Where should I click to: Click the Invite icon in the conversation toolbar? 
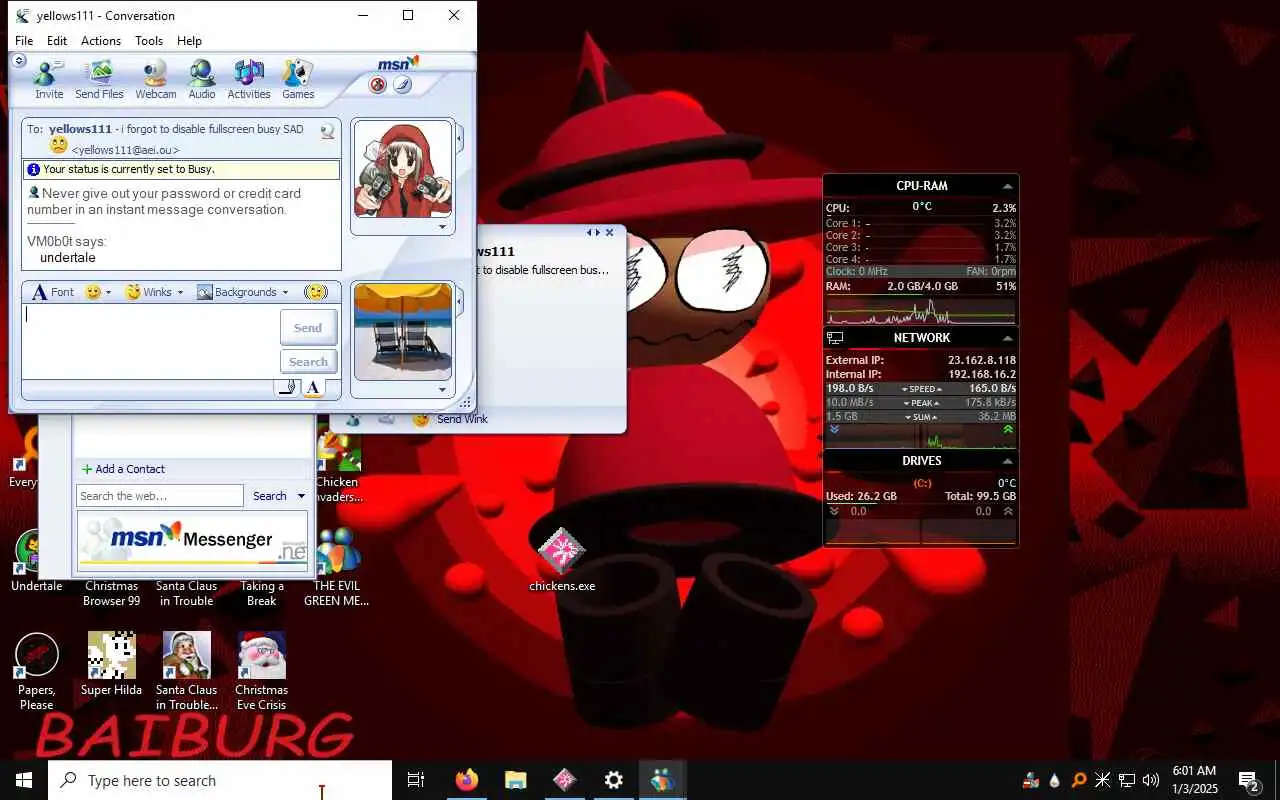coord(49,79)
